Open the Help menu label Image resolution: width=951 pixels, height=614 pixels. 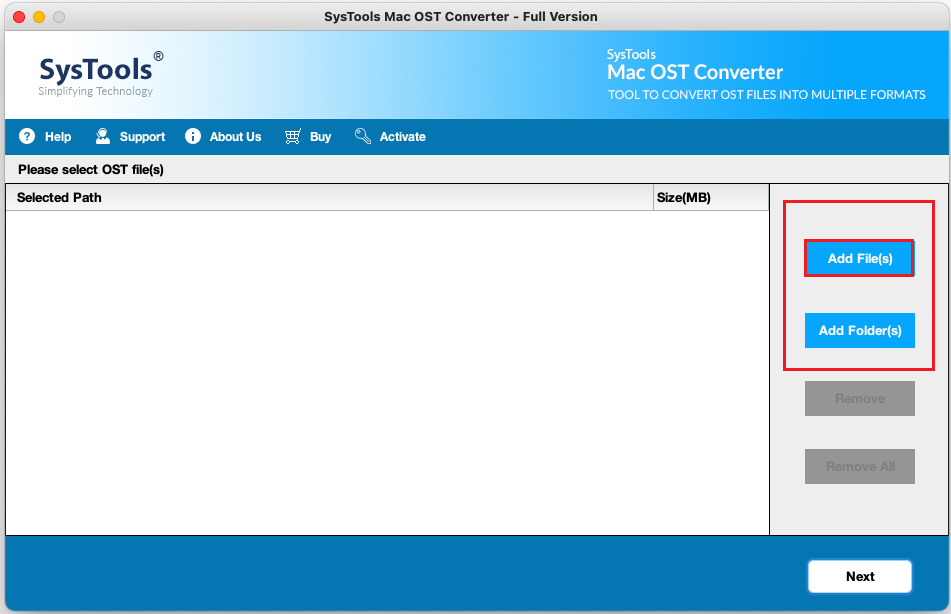pyautogui.click(x=58, y=137)
